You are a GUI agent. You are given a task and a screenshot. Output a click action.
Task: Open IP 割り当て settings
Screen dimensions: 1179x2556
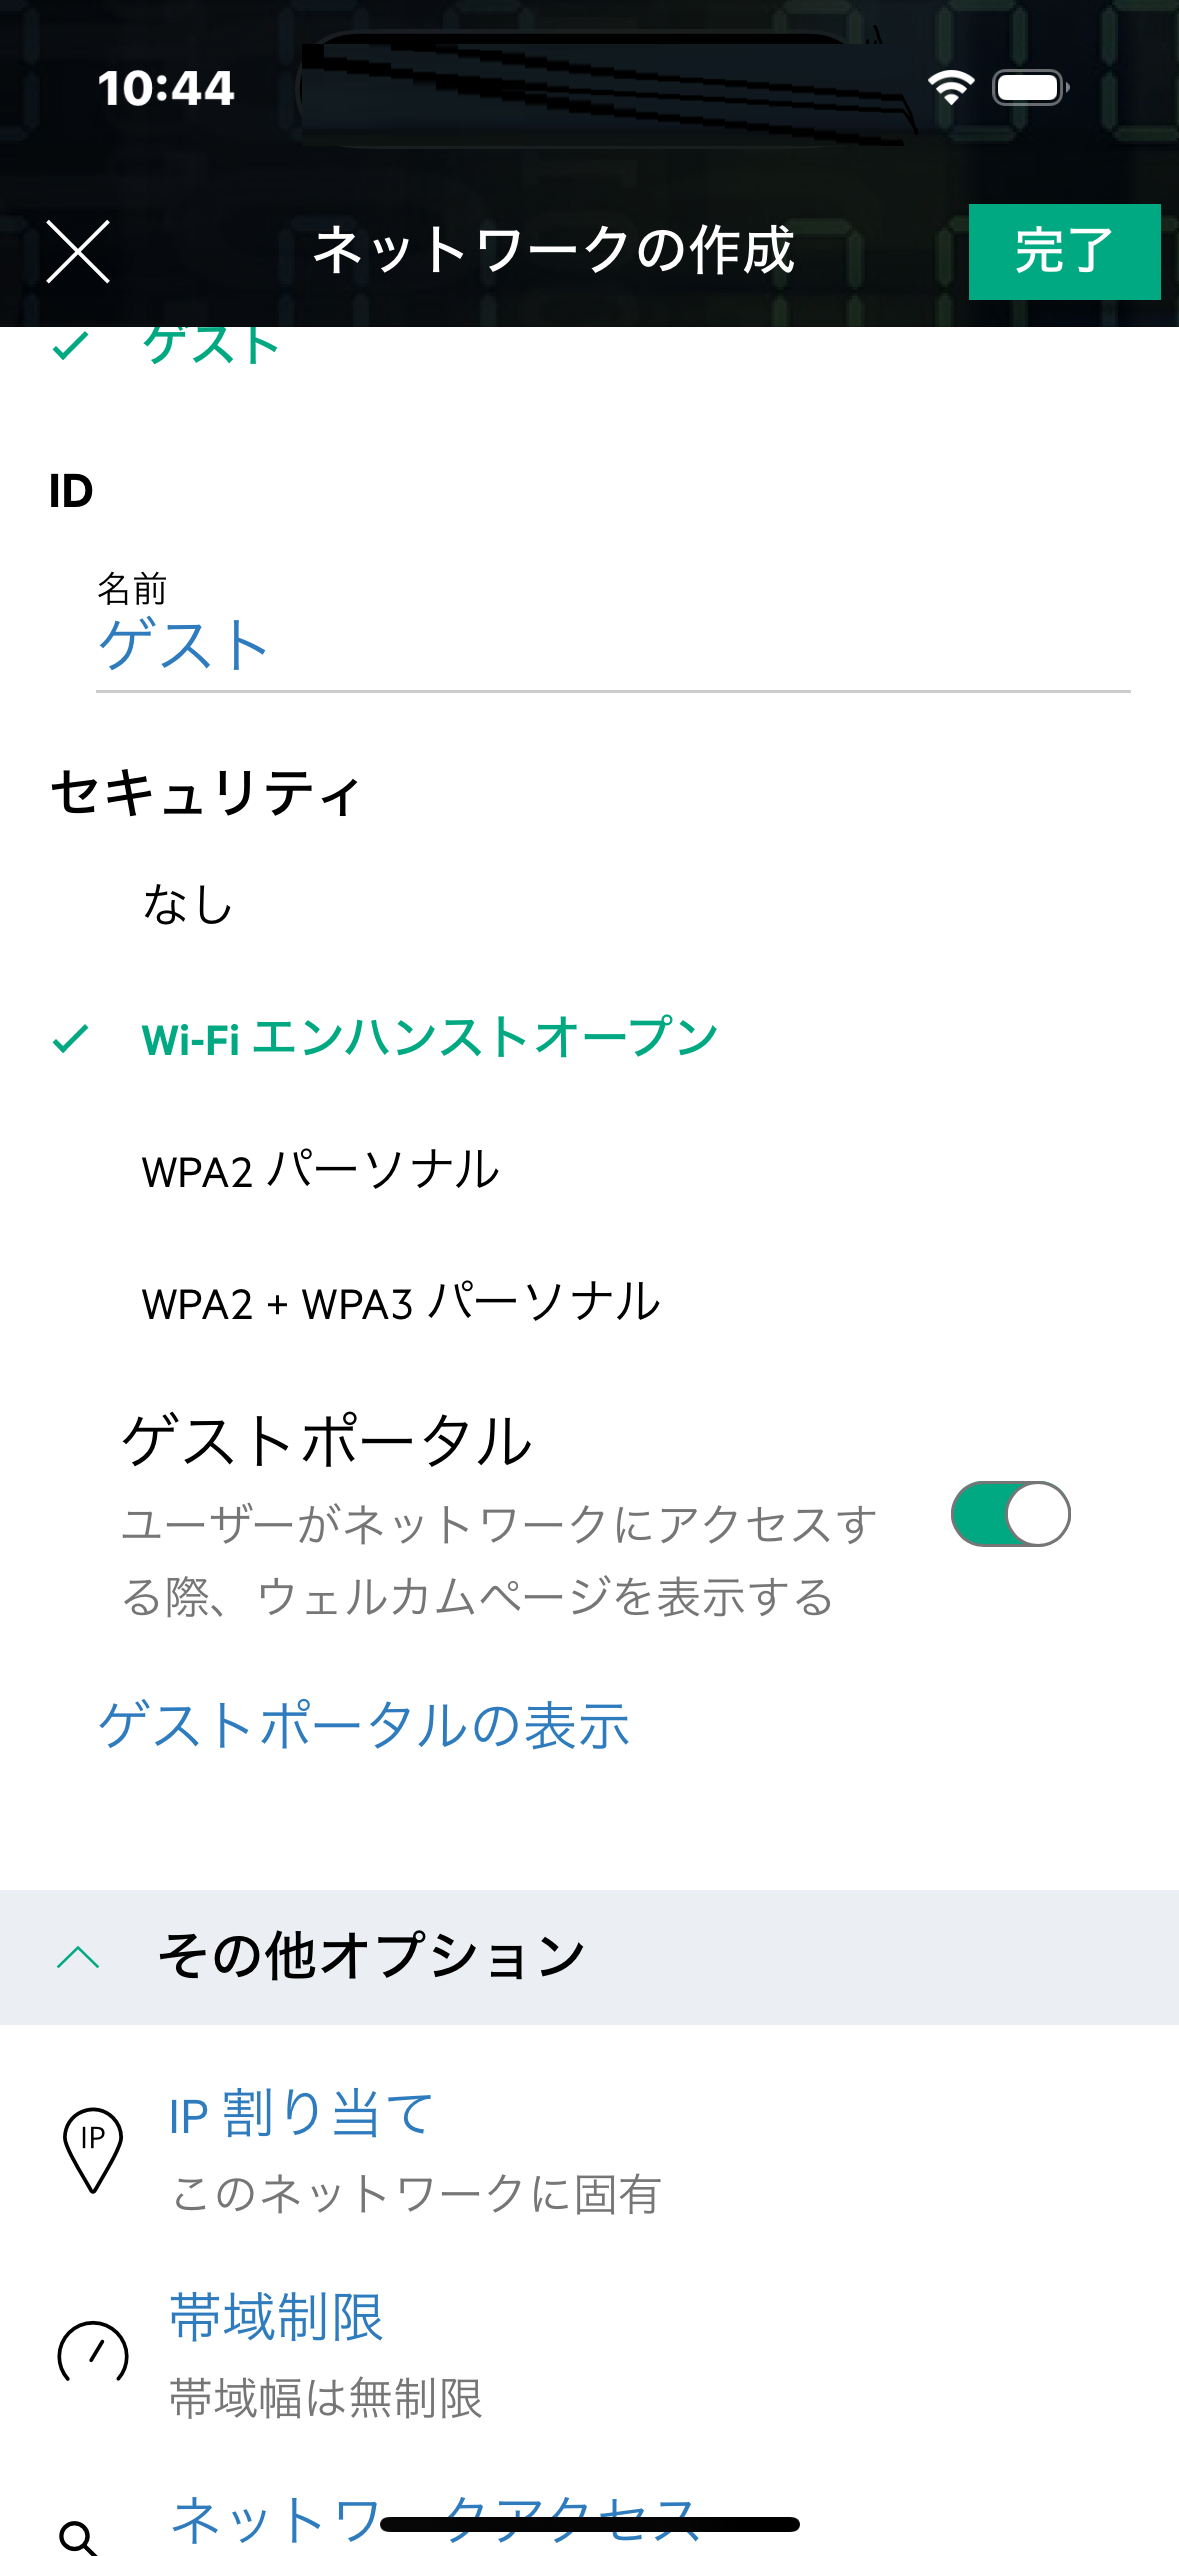coord(301,2114)
